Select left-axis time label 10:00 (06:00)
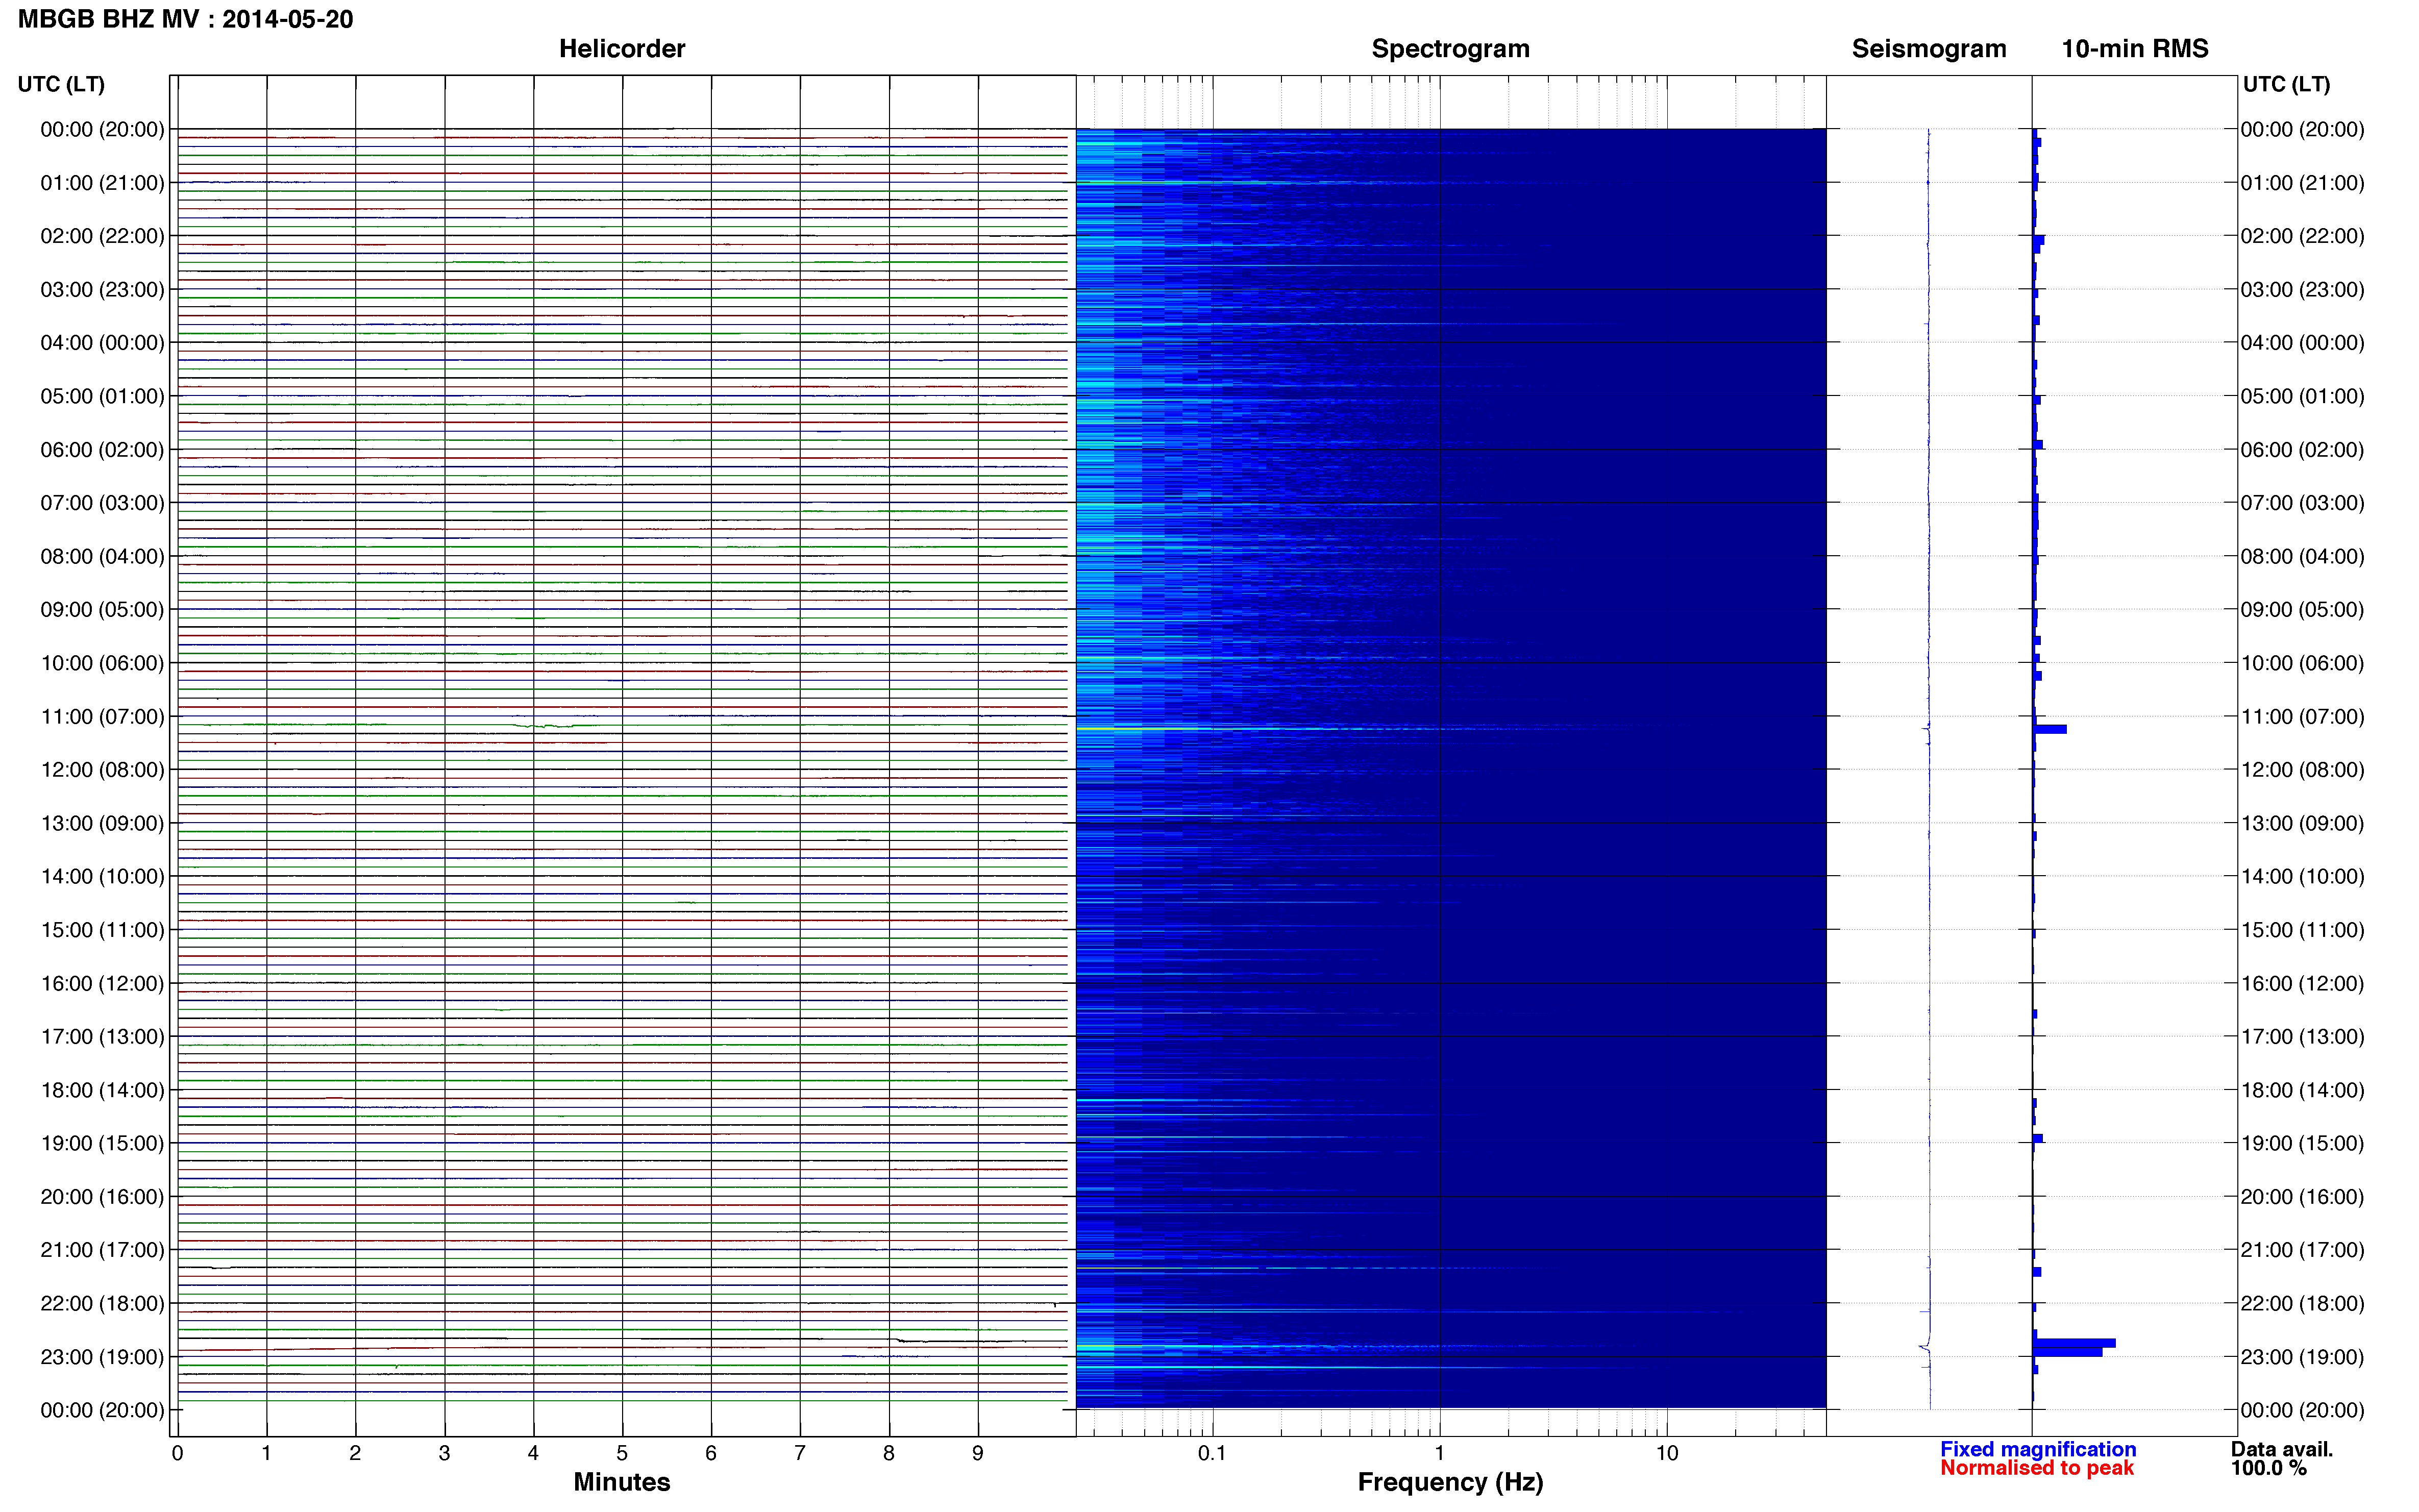Viewport: 2419px width, 1512px height. (102, 663)
